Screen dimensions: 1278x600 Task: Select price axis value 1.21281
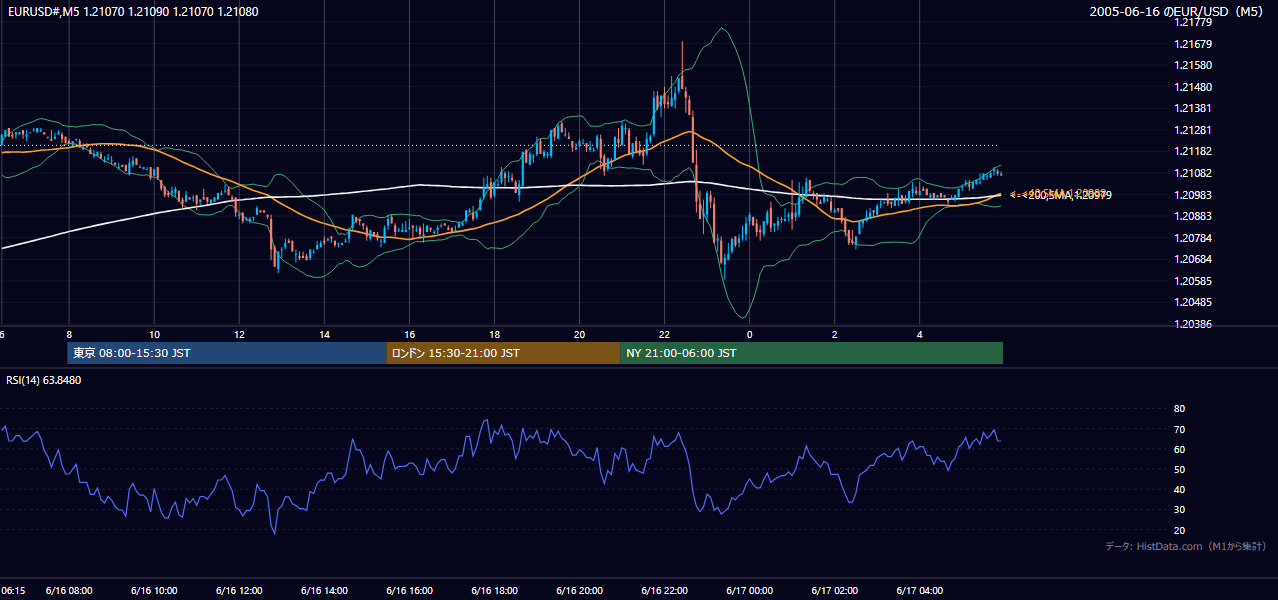click(1192, 130)
